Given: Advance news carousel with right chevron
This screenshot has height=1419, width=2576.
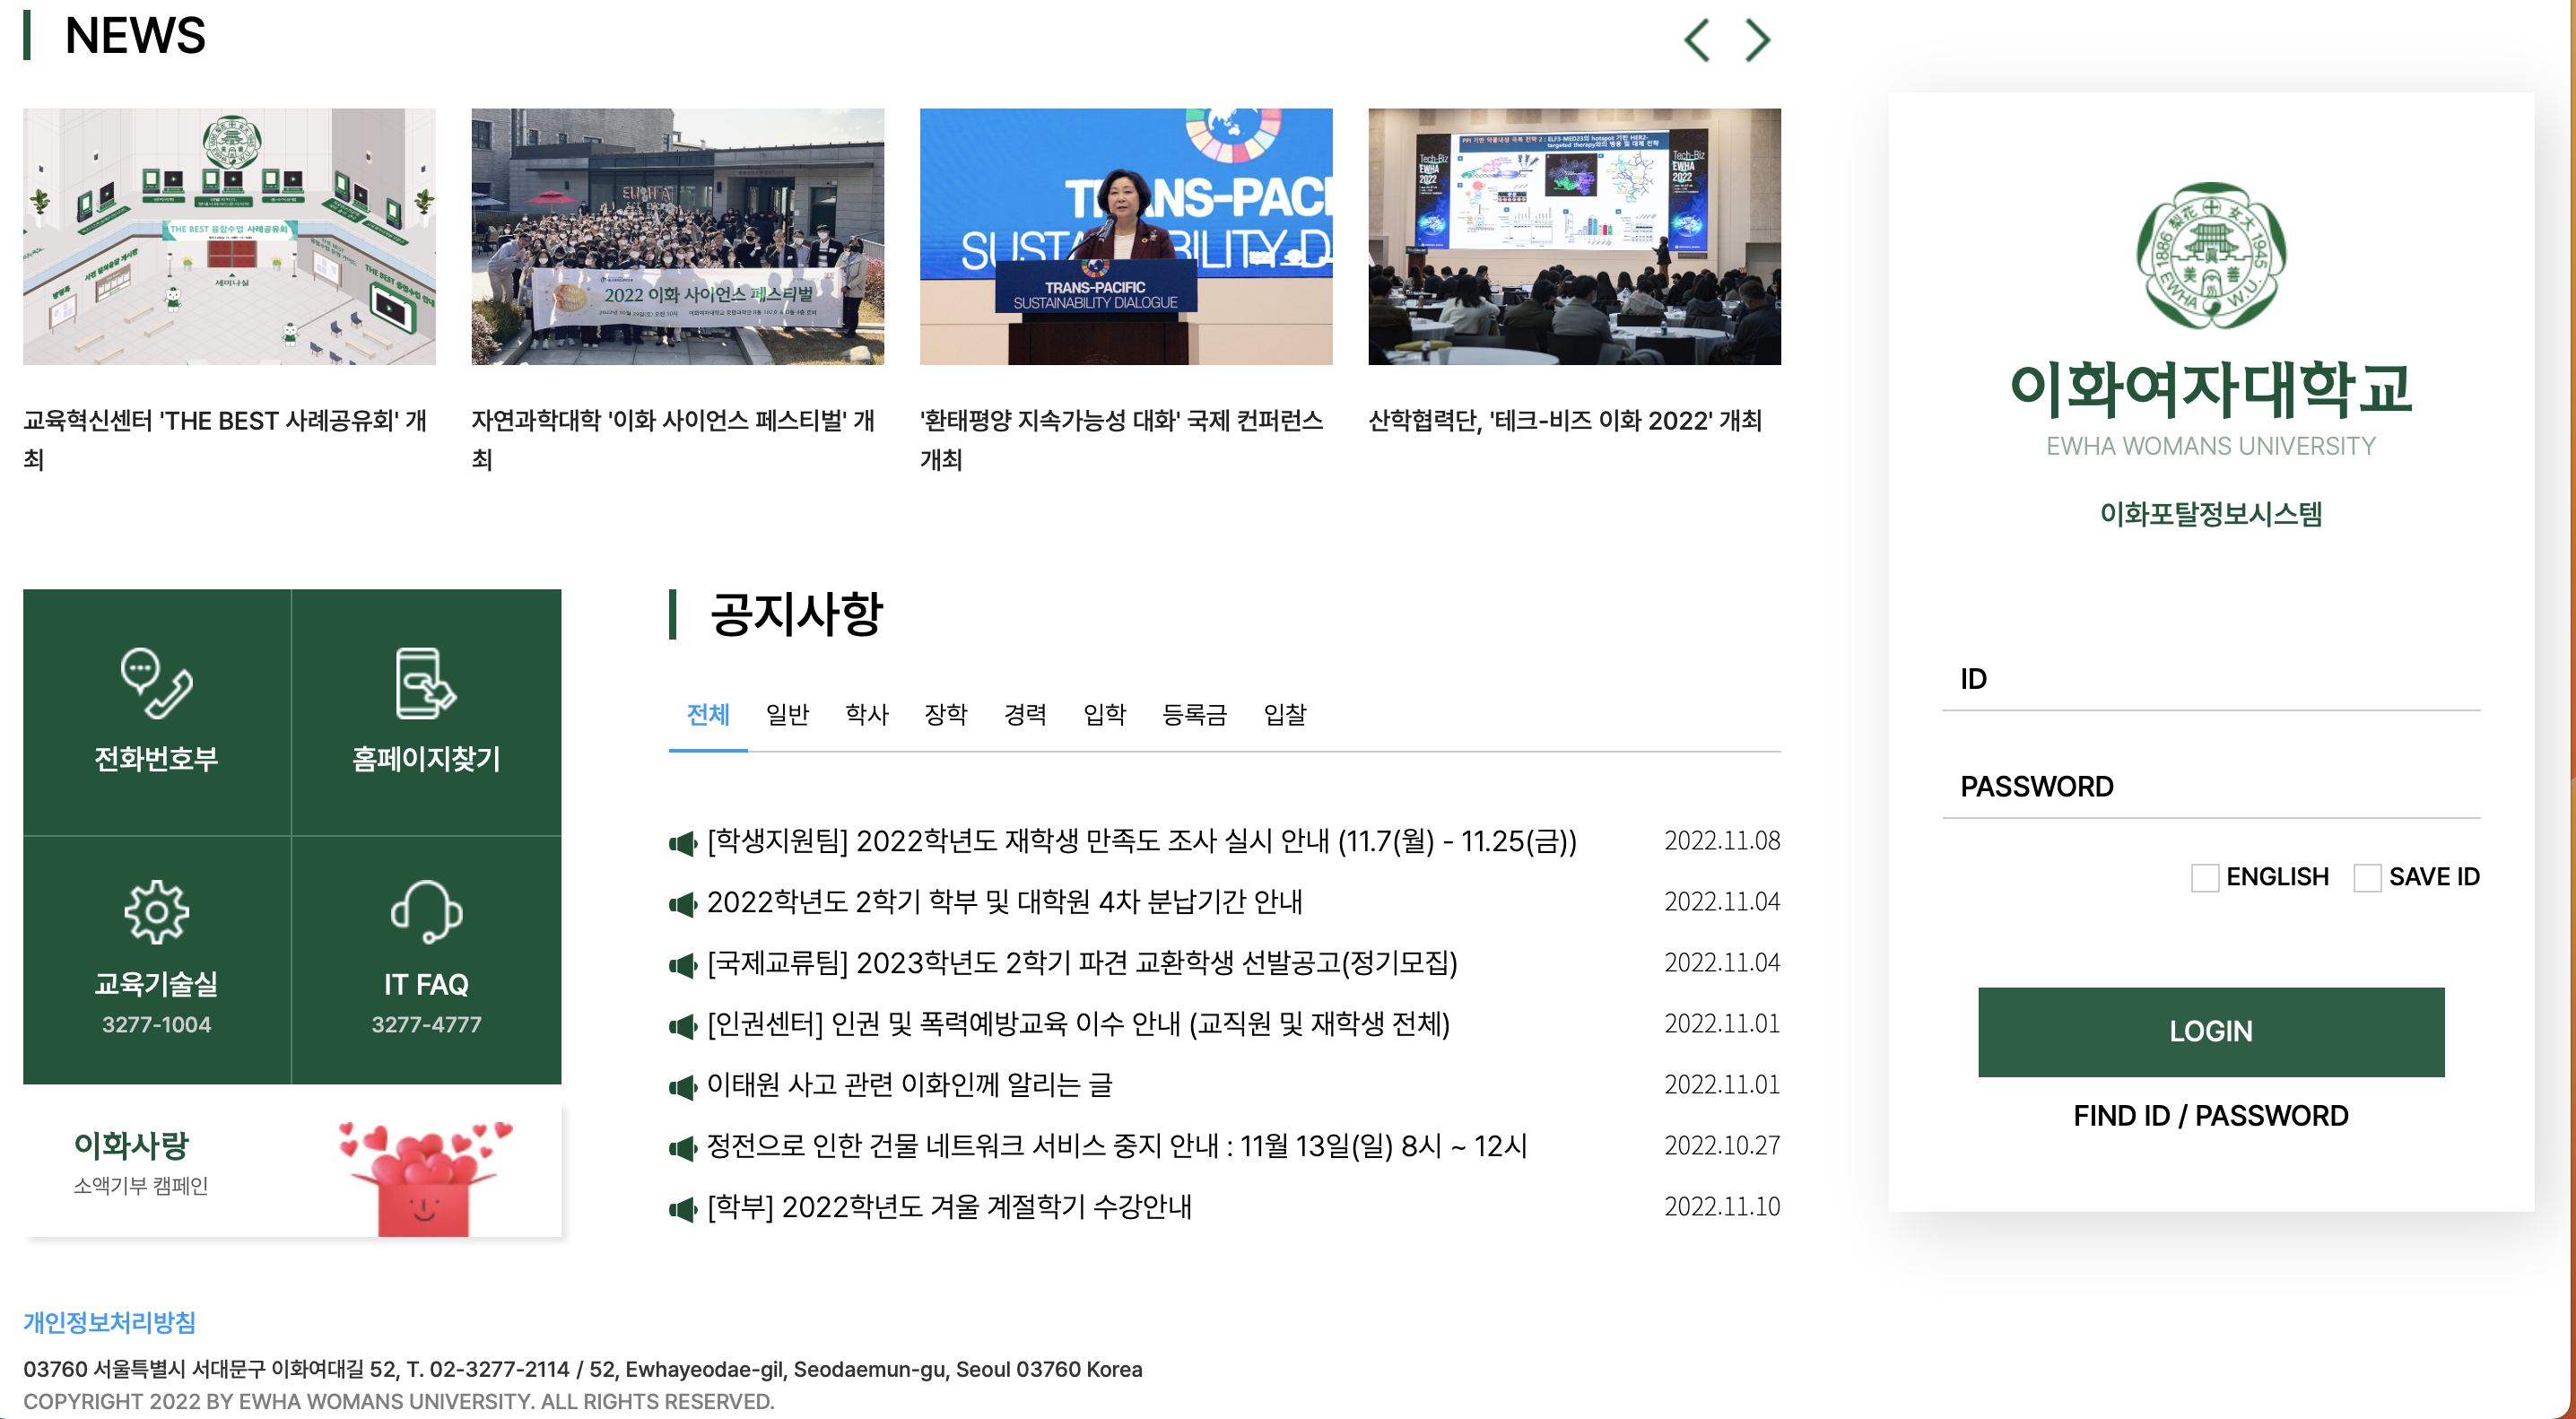Looking at the screenshot, I should click(x=1757, y=40).
